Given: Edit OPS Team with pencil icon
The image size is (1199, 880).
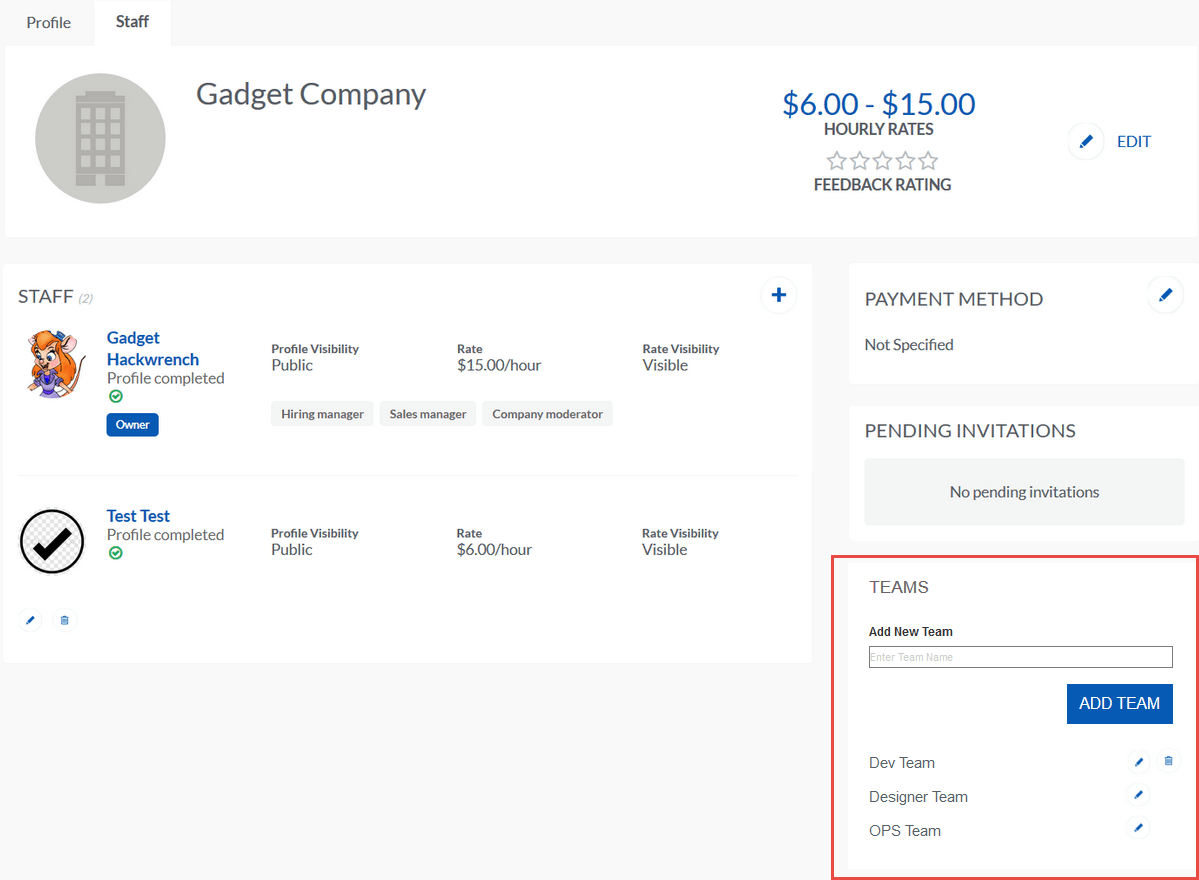Looking at the screenshot, I should pyautogui.click(x=1139, y=828).
